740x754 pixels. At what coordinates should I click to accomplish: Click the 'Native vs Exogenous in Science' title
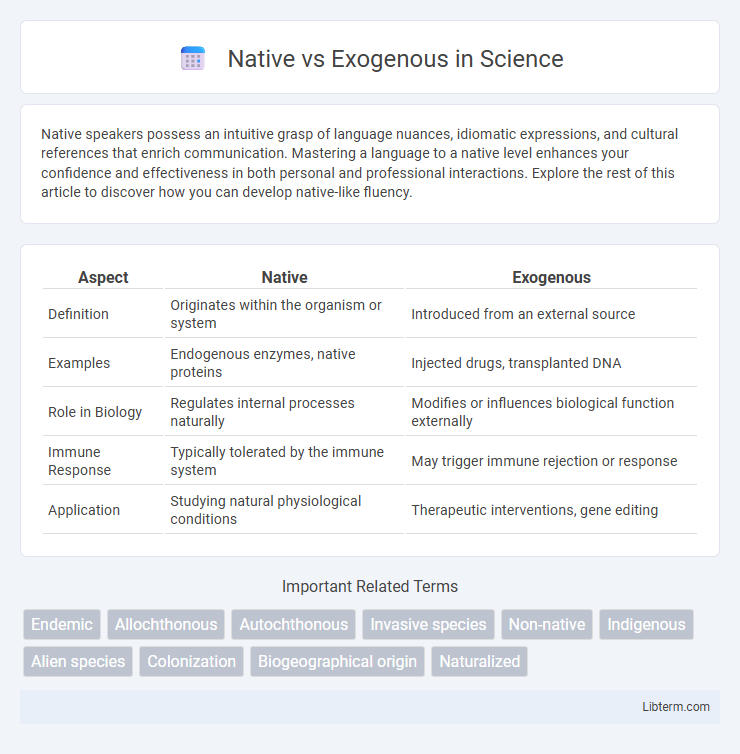click(395, 59)
